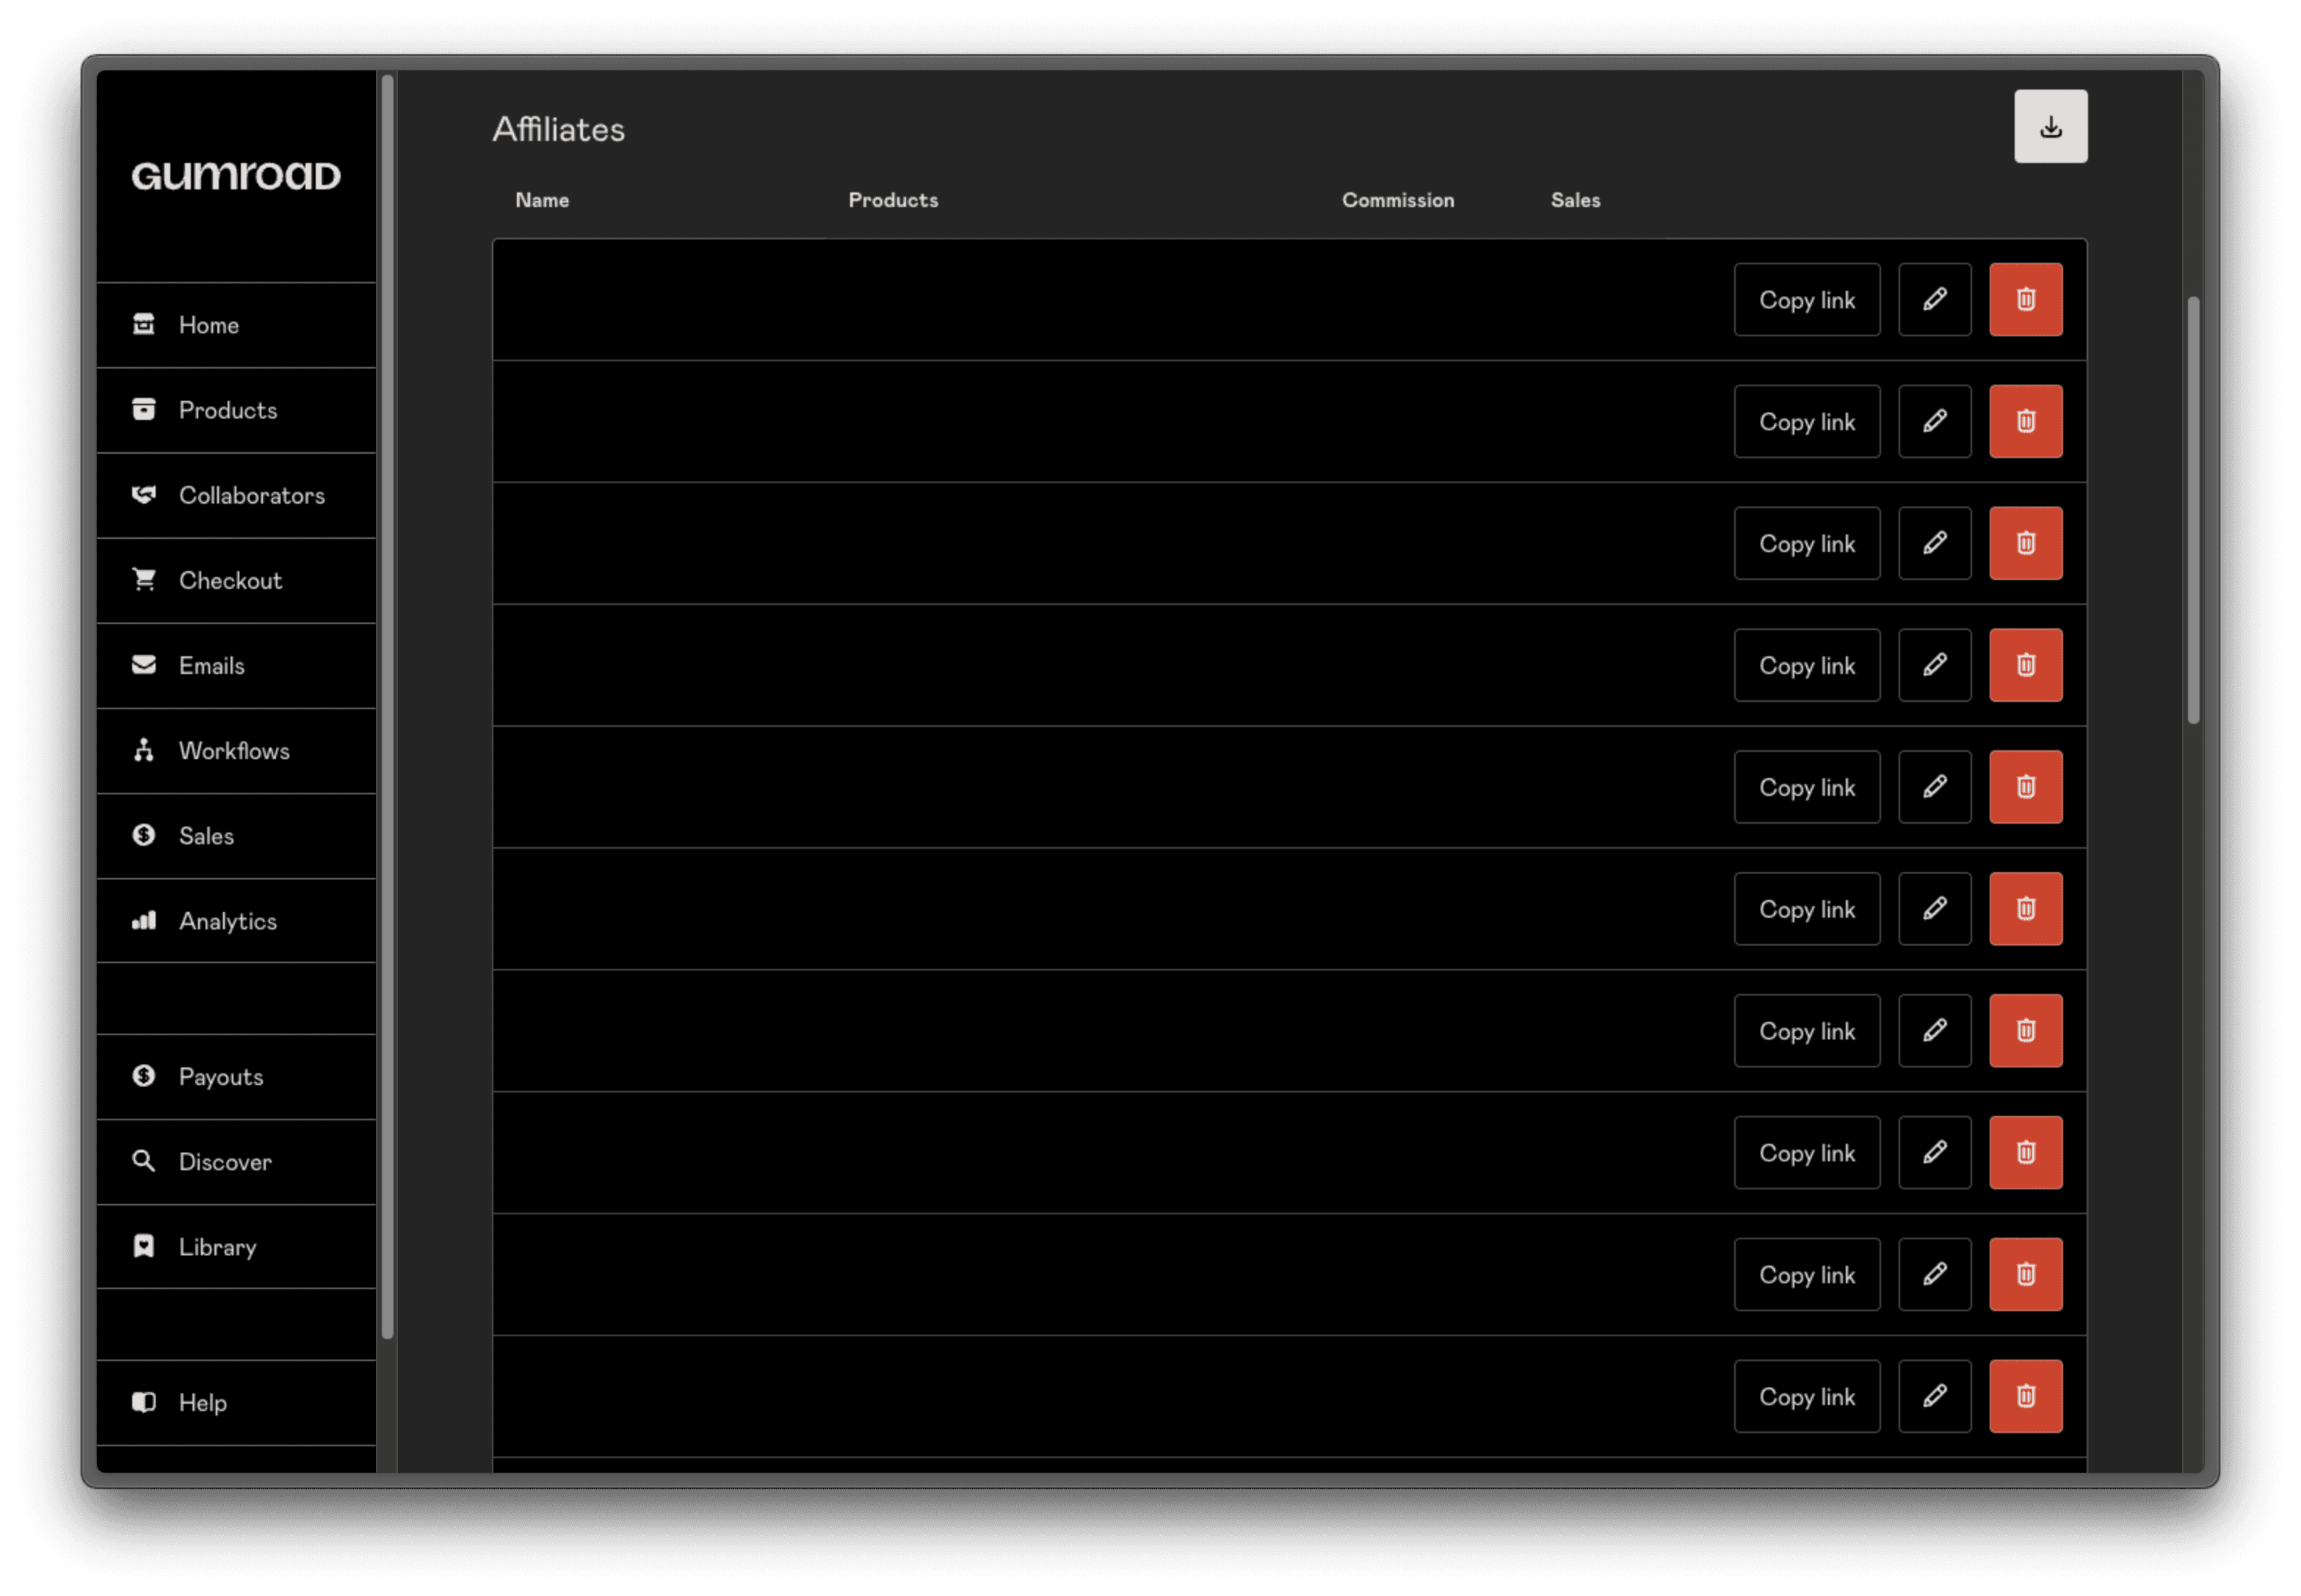The height and width of the screenshot is (1596, 2301).
Task: Click the envelope icon beside Emails
Action: (x=143, y=664)
